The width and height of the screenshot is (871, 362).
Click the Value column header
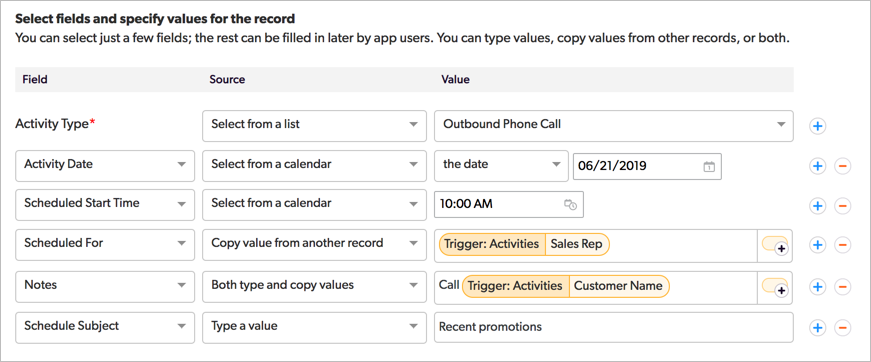455,79
